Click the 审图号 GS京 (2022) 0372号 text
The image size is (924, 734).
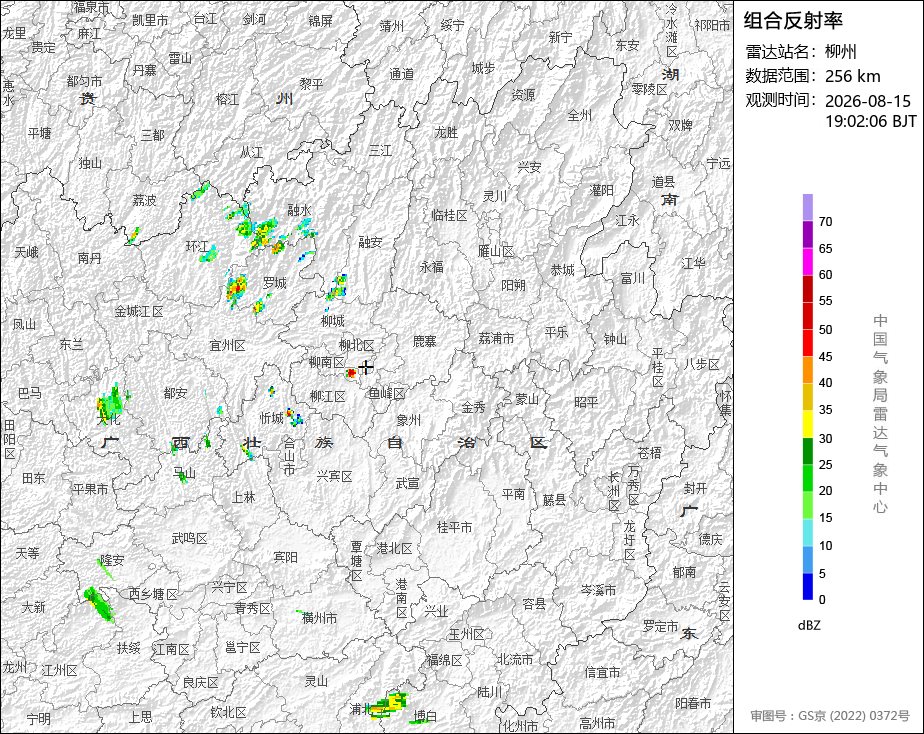click(830, 716)
